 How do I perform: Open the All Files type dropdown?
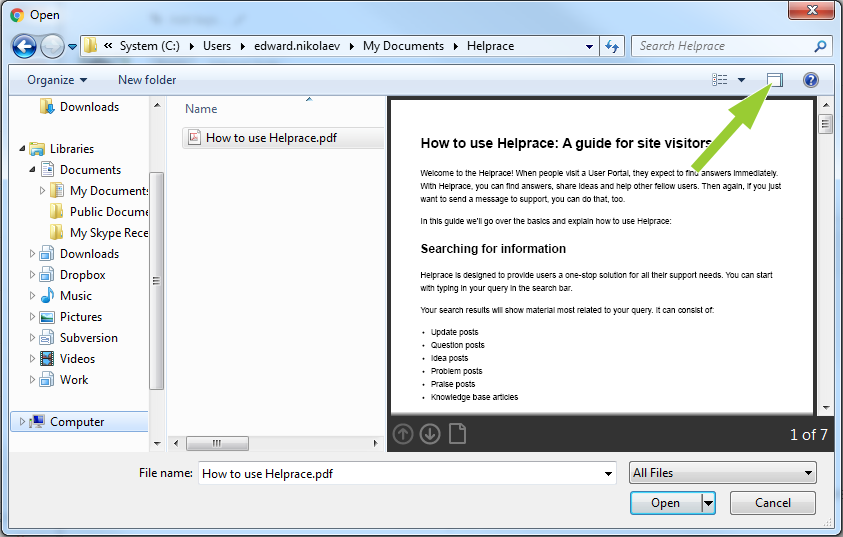722,473
